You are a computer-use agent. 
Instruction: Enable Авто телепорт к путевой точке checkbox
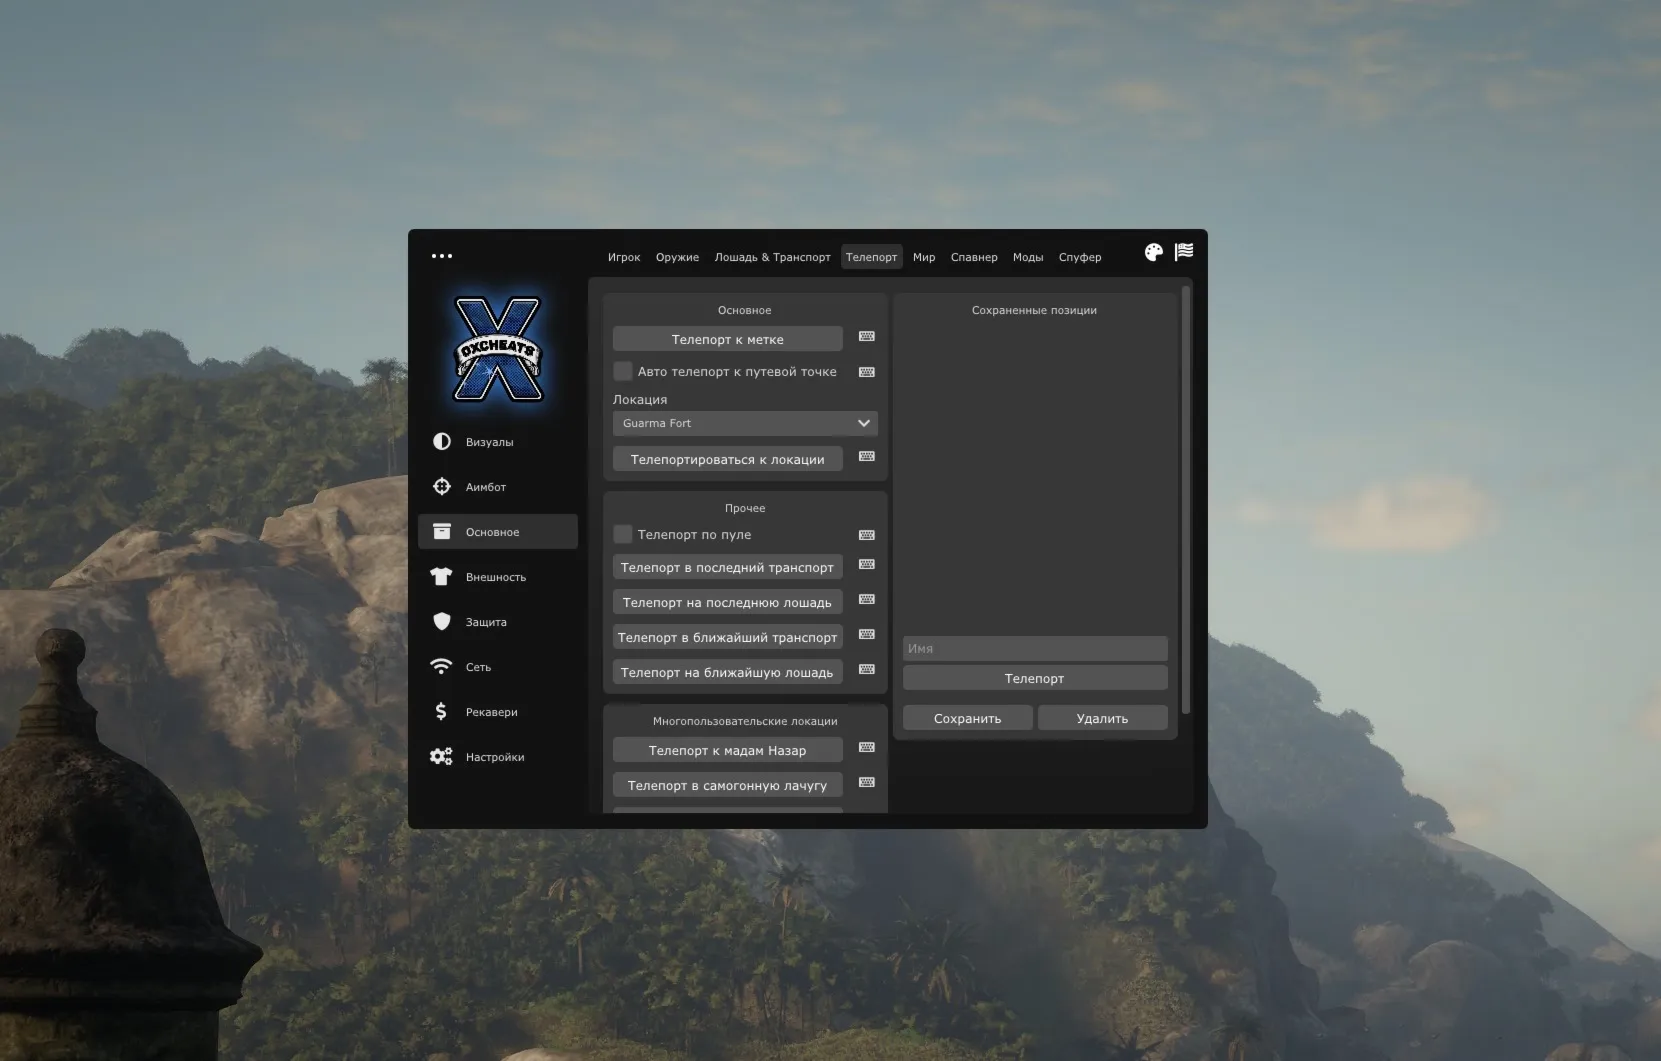click(x=623, y=371)
